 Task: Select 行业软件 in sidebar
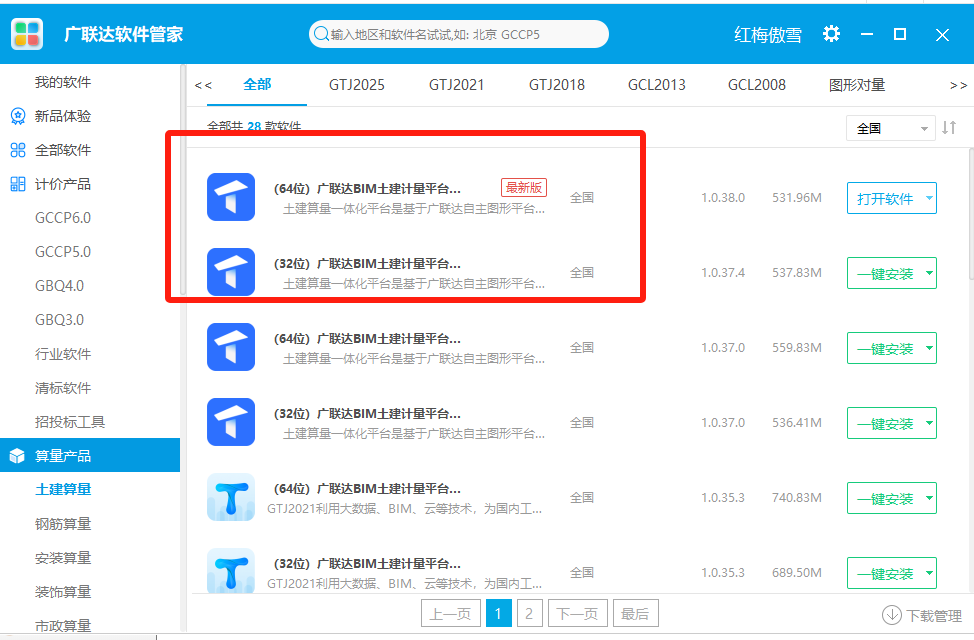click(63, 354)
